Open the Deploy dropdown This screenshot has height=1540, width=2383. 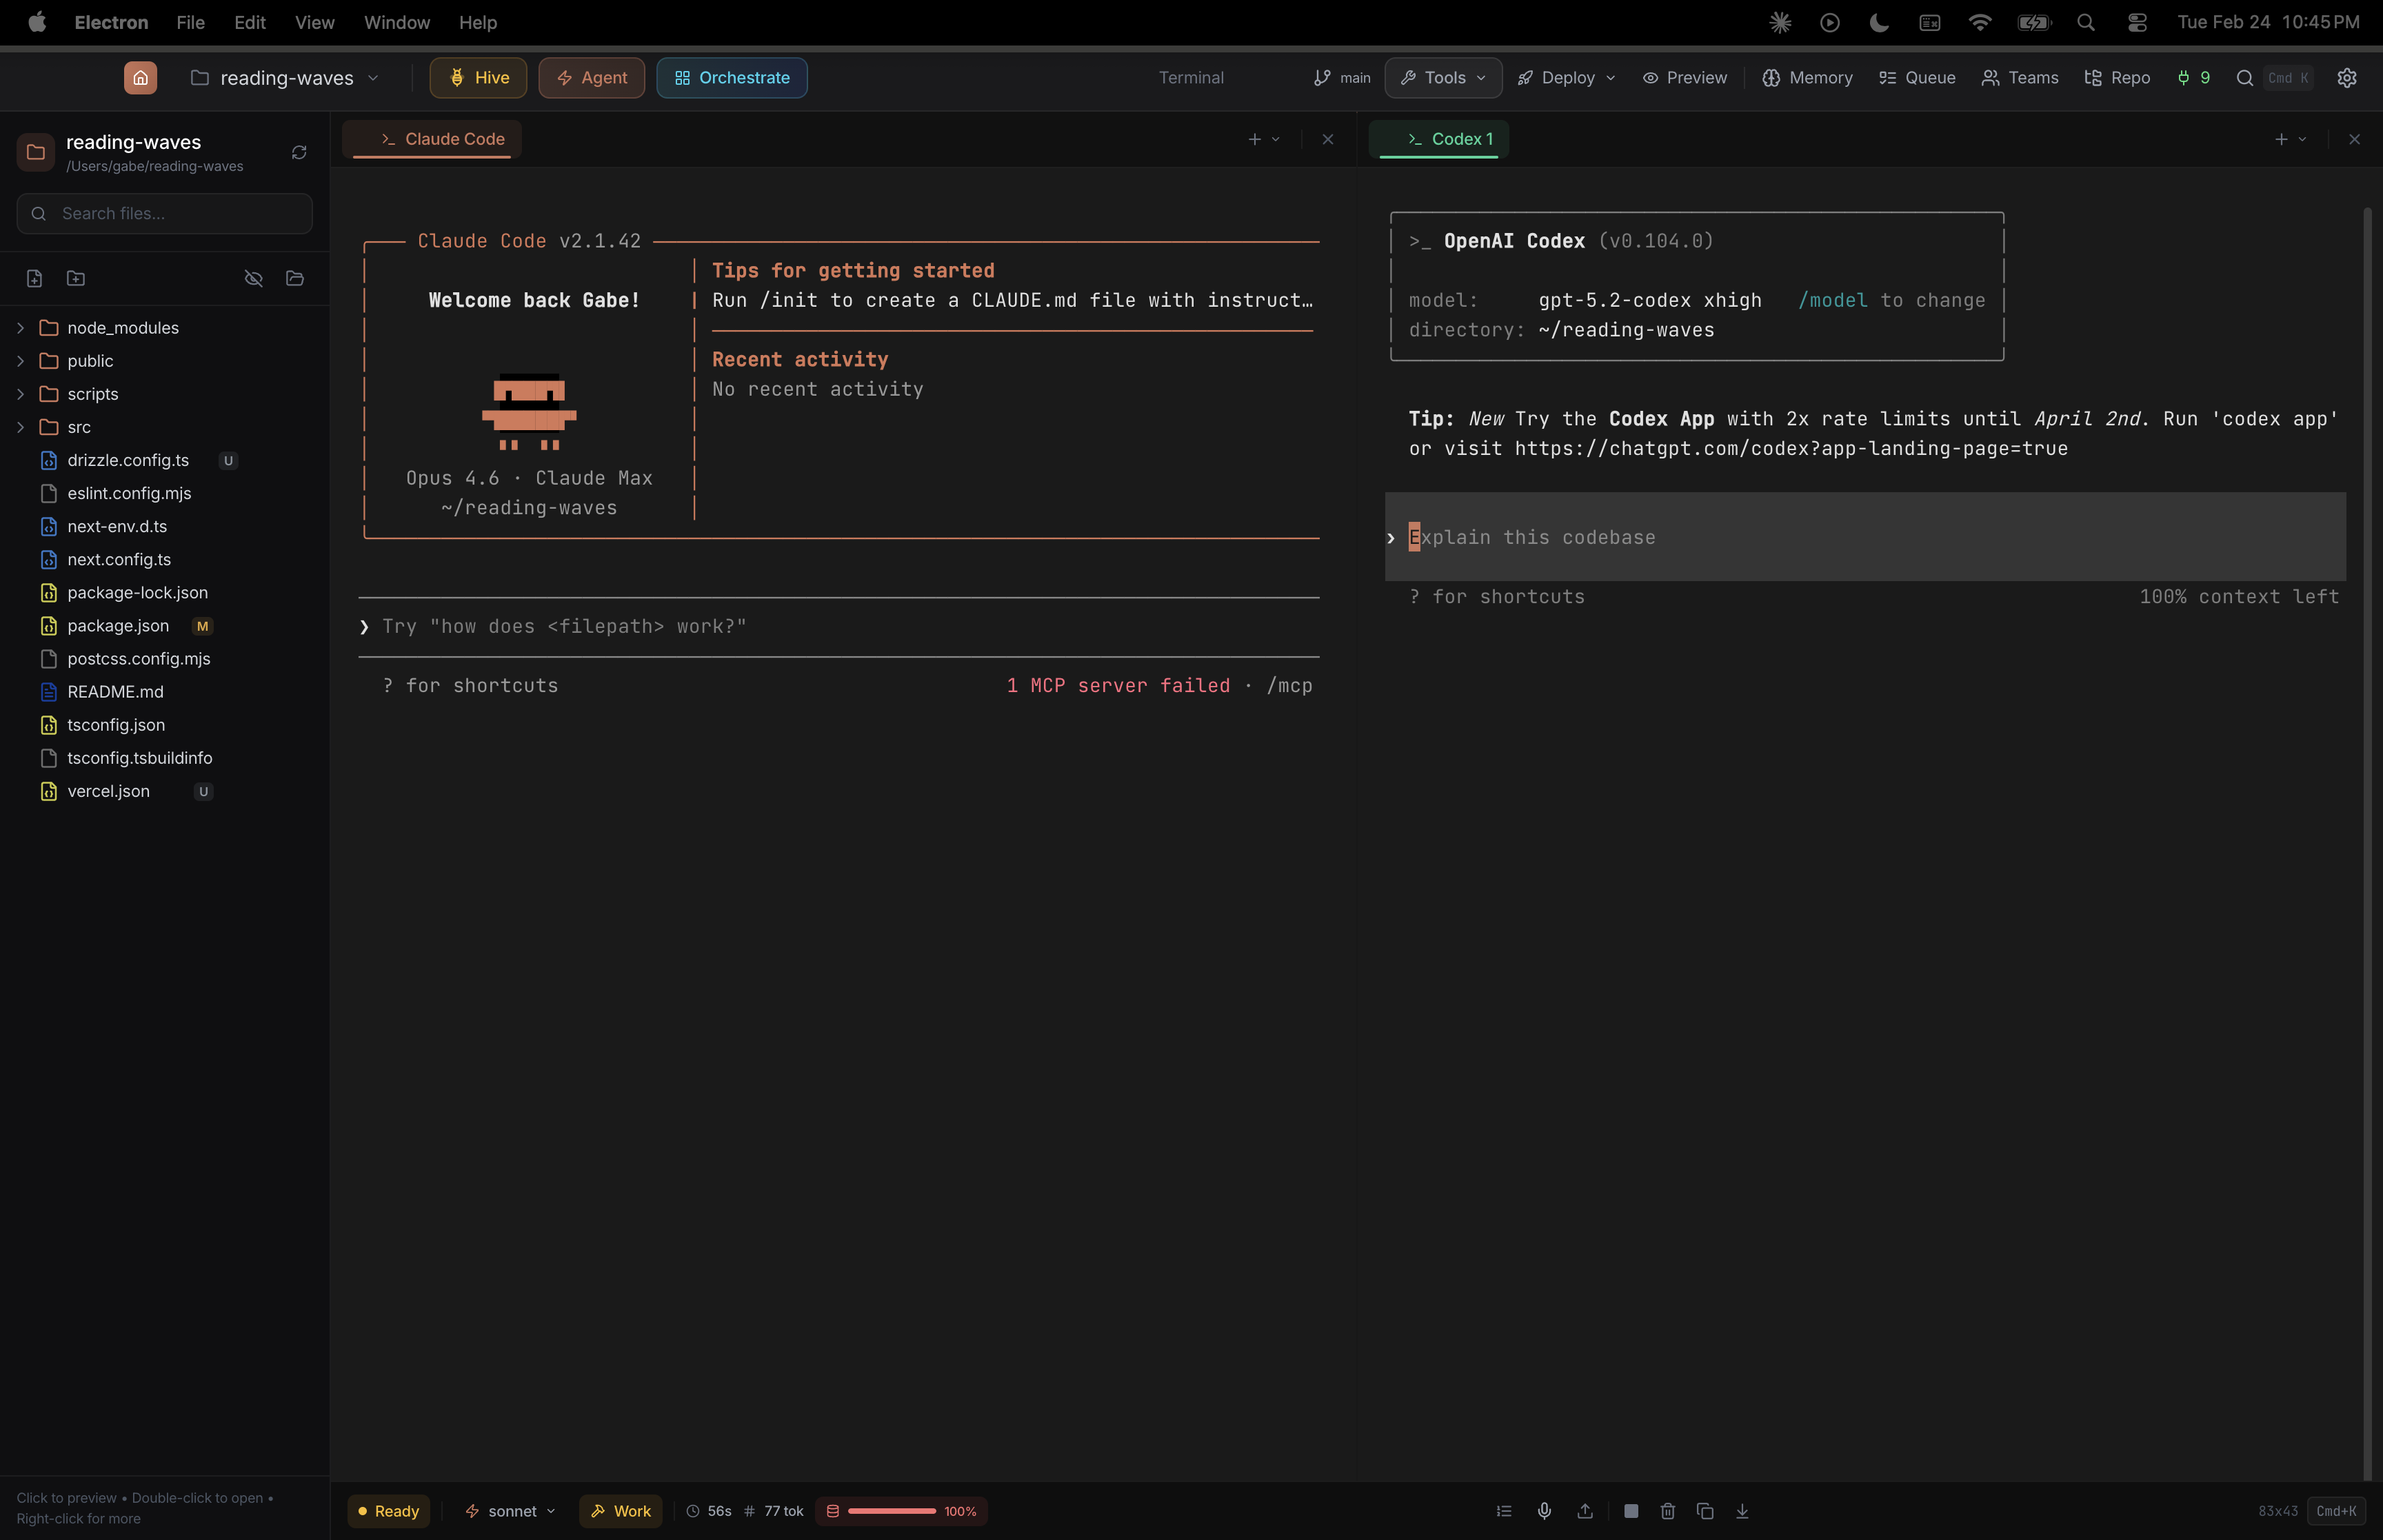coord(1565,78)
